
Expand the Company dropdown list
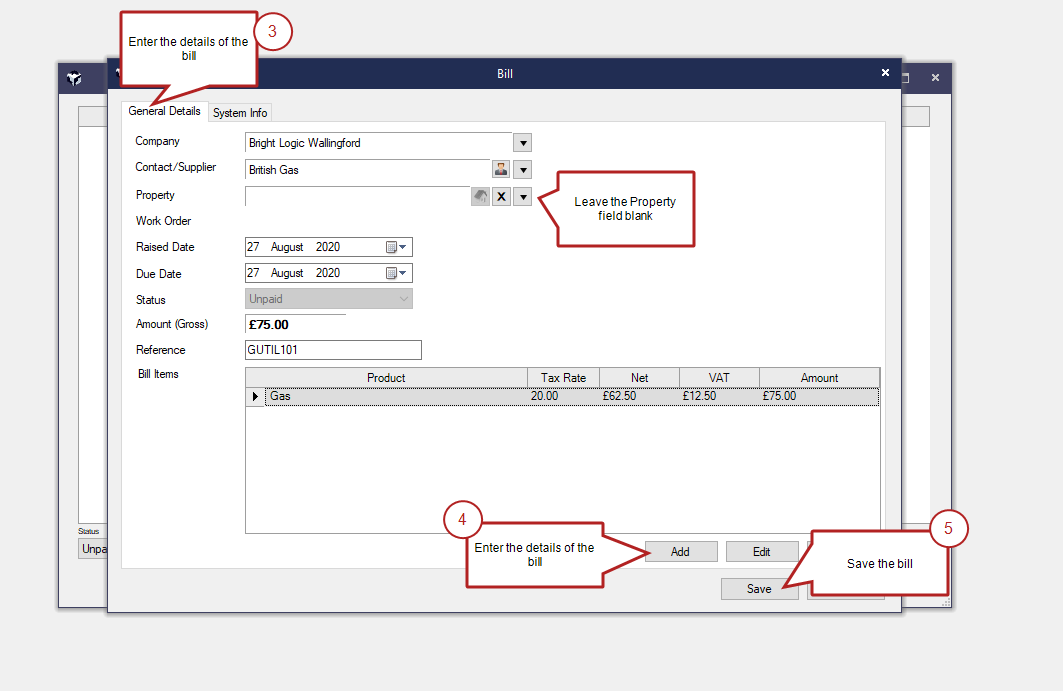(x=522, y=143)
